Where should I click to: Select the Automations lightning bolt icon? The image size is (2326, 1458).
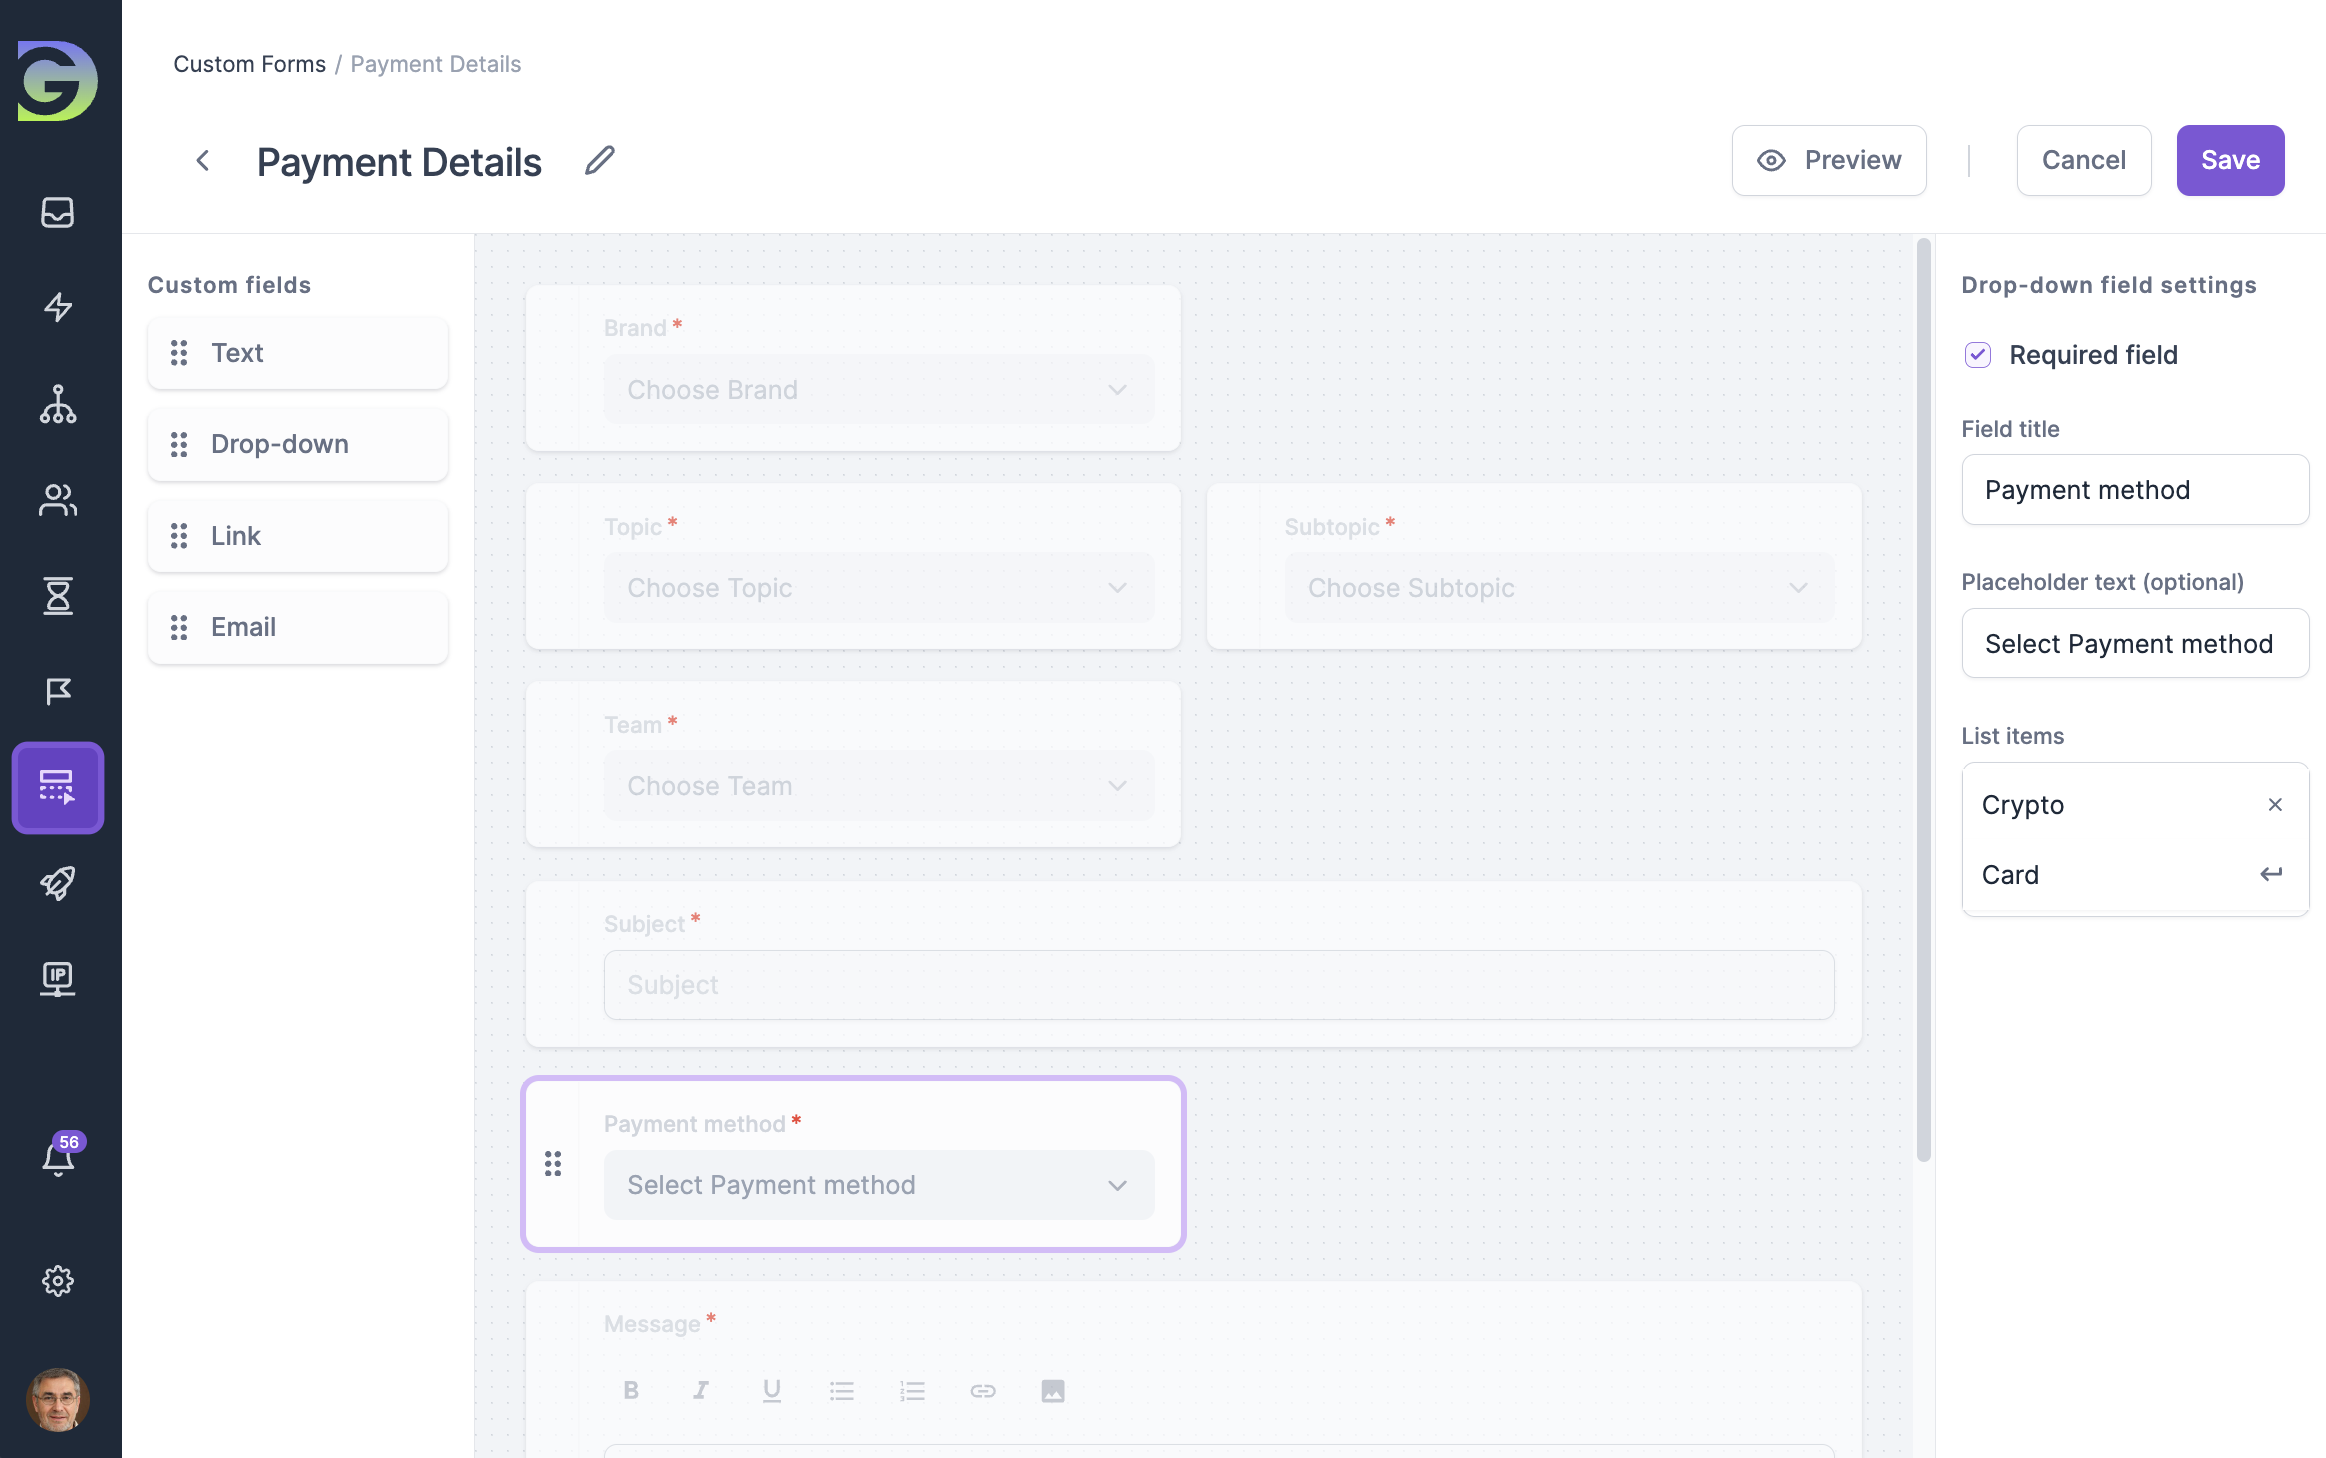57,307
